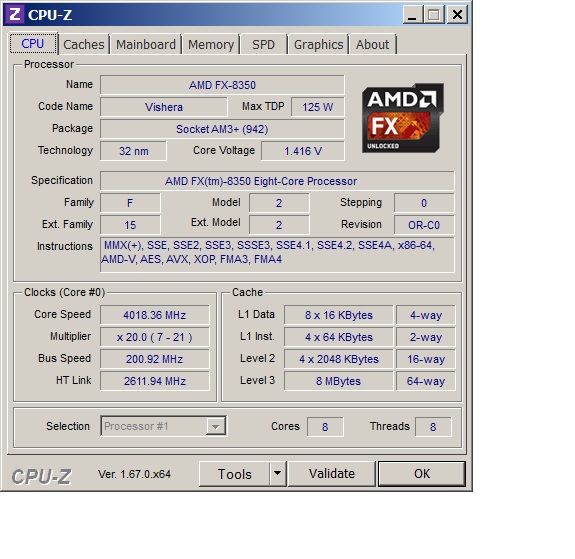Select the 200.92 MHz bus speed value
The width and height of the screenshot is (575, 559).
tap(155, 359)
